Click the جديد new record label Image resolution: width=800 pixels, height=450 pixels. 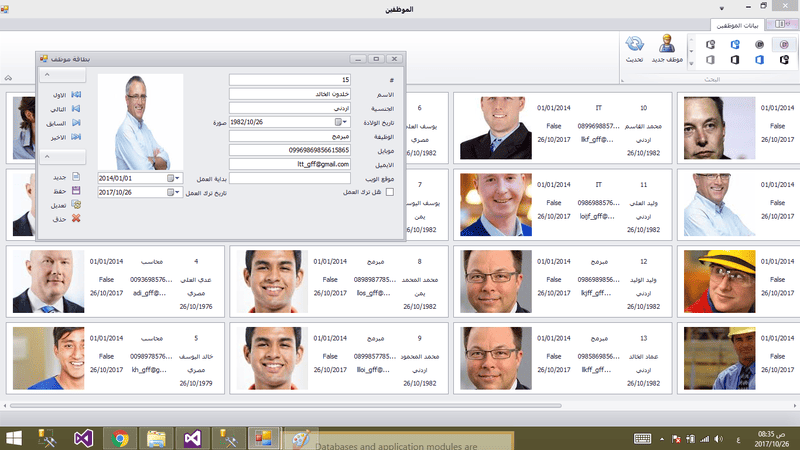click(x=60, y=177)
